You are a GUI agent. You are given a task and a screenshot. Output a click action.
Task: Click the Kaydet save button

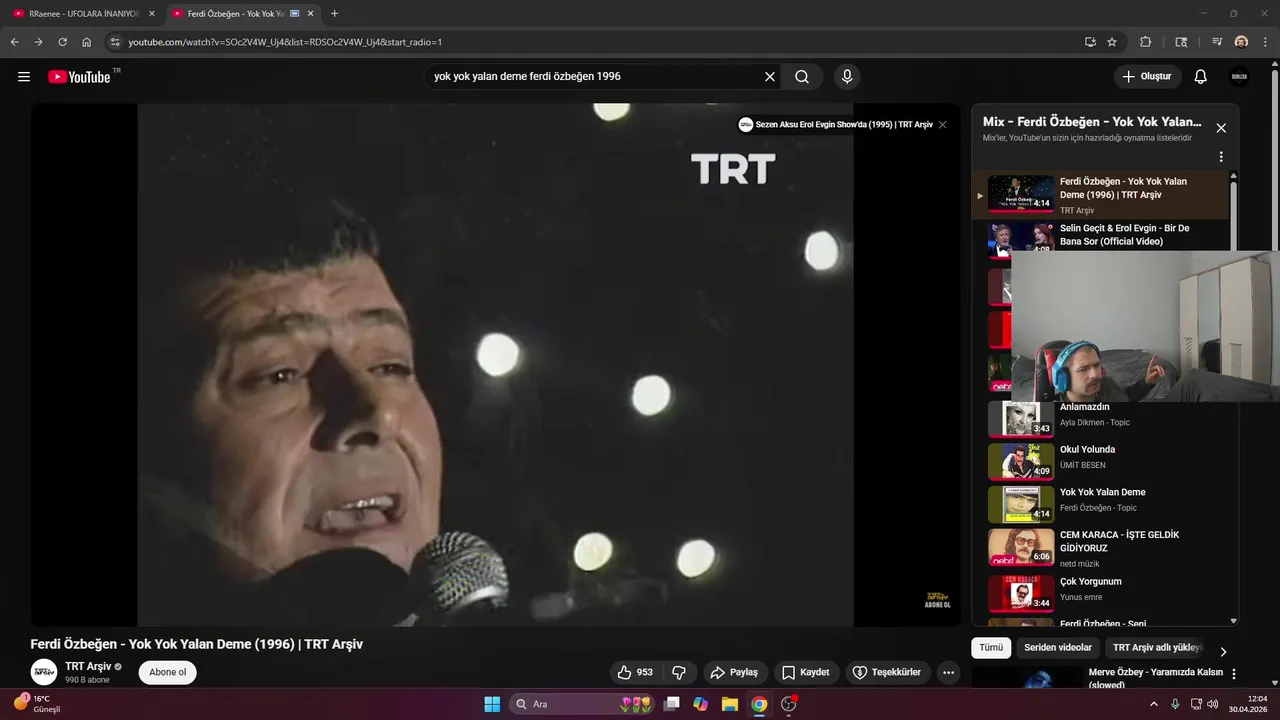[x=806, y=672]
